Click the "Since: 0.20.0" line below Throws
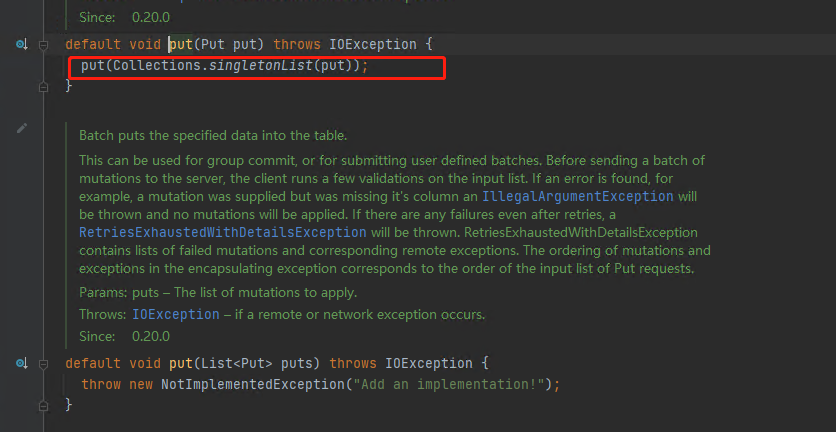The width and height of the screenshot is (836, 432). click(x=124, y=336)
